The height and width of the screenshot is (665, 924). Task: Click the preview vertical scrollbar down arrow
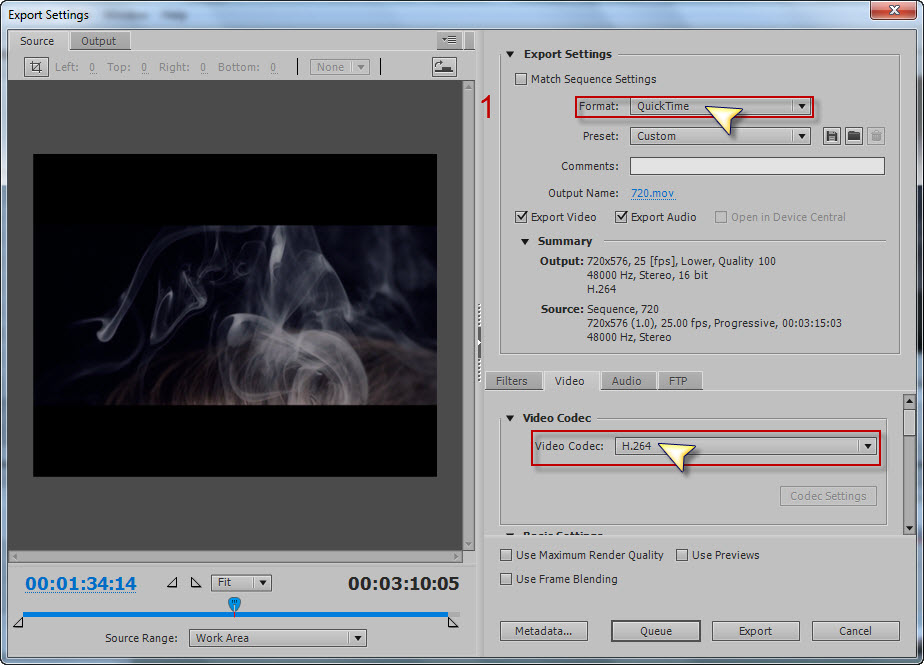(469, 544)
